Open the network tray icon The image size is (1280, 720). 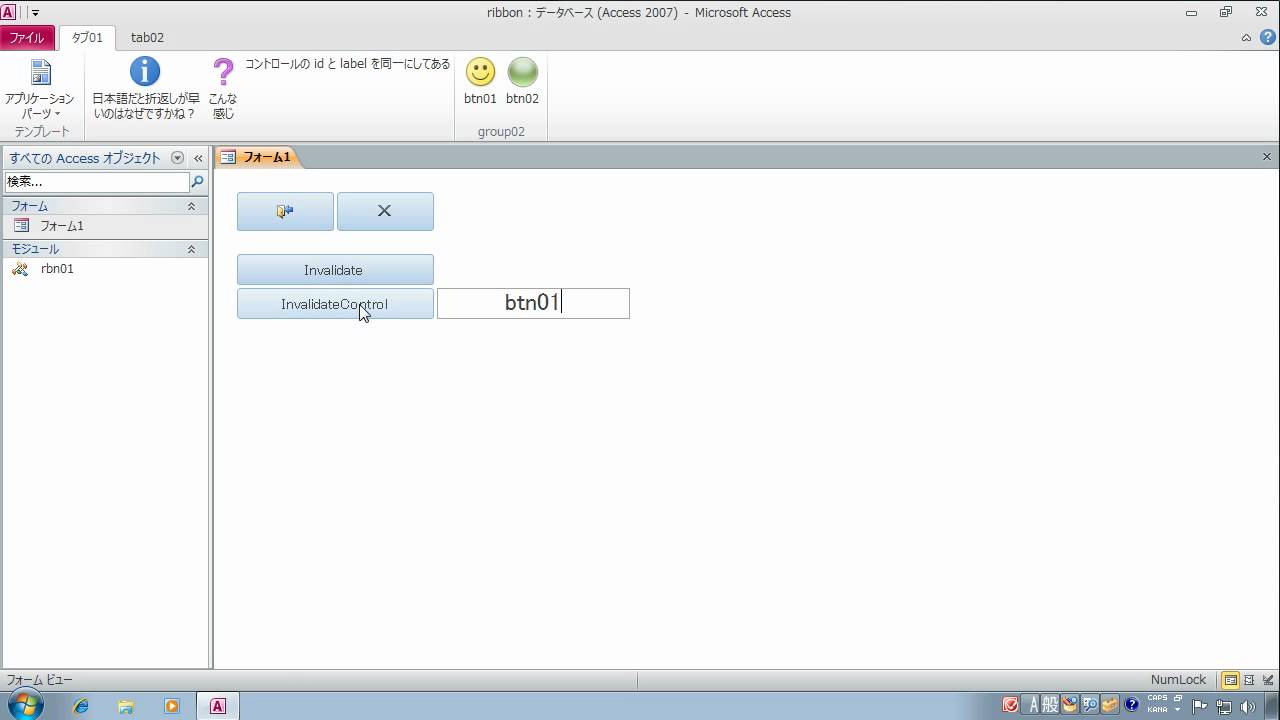1223,706
